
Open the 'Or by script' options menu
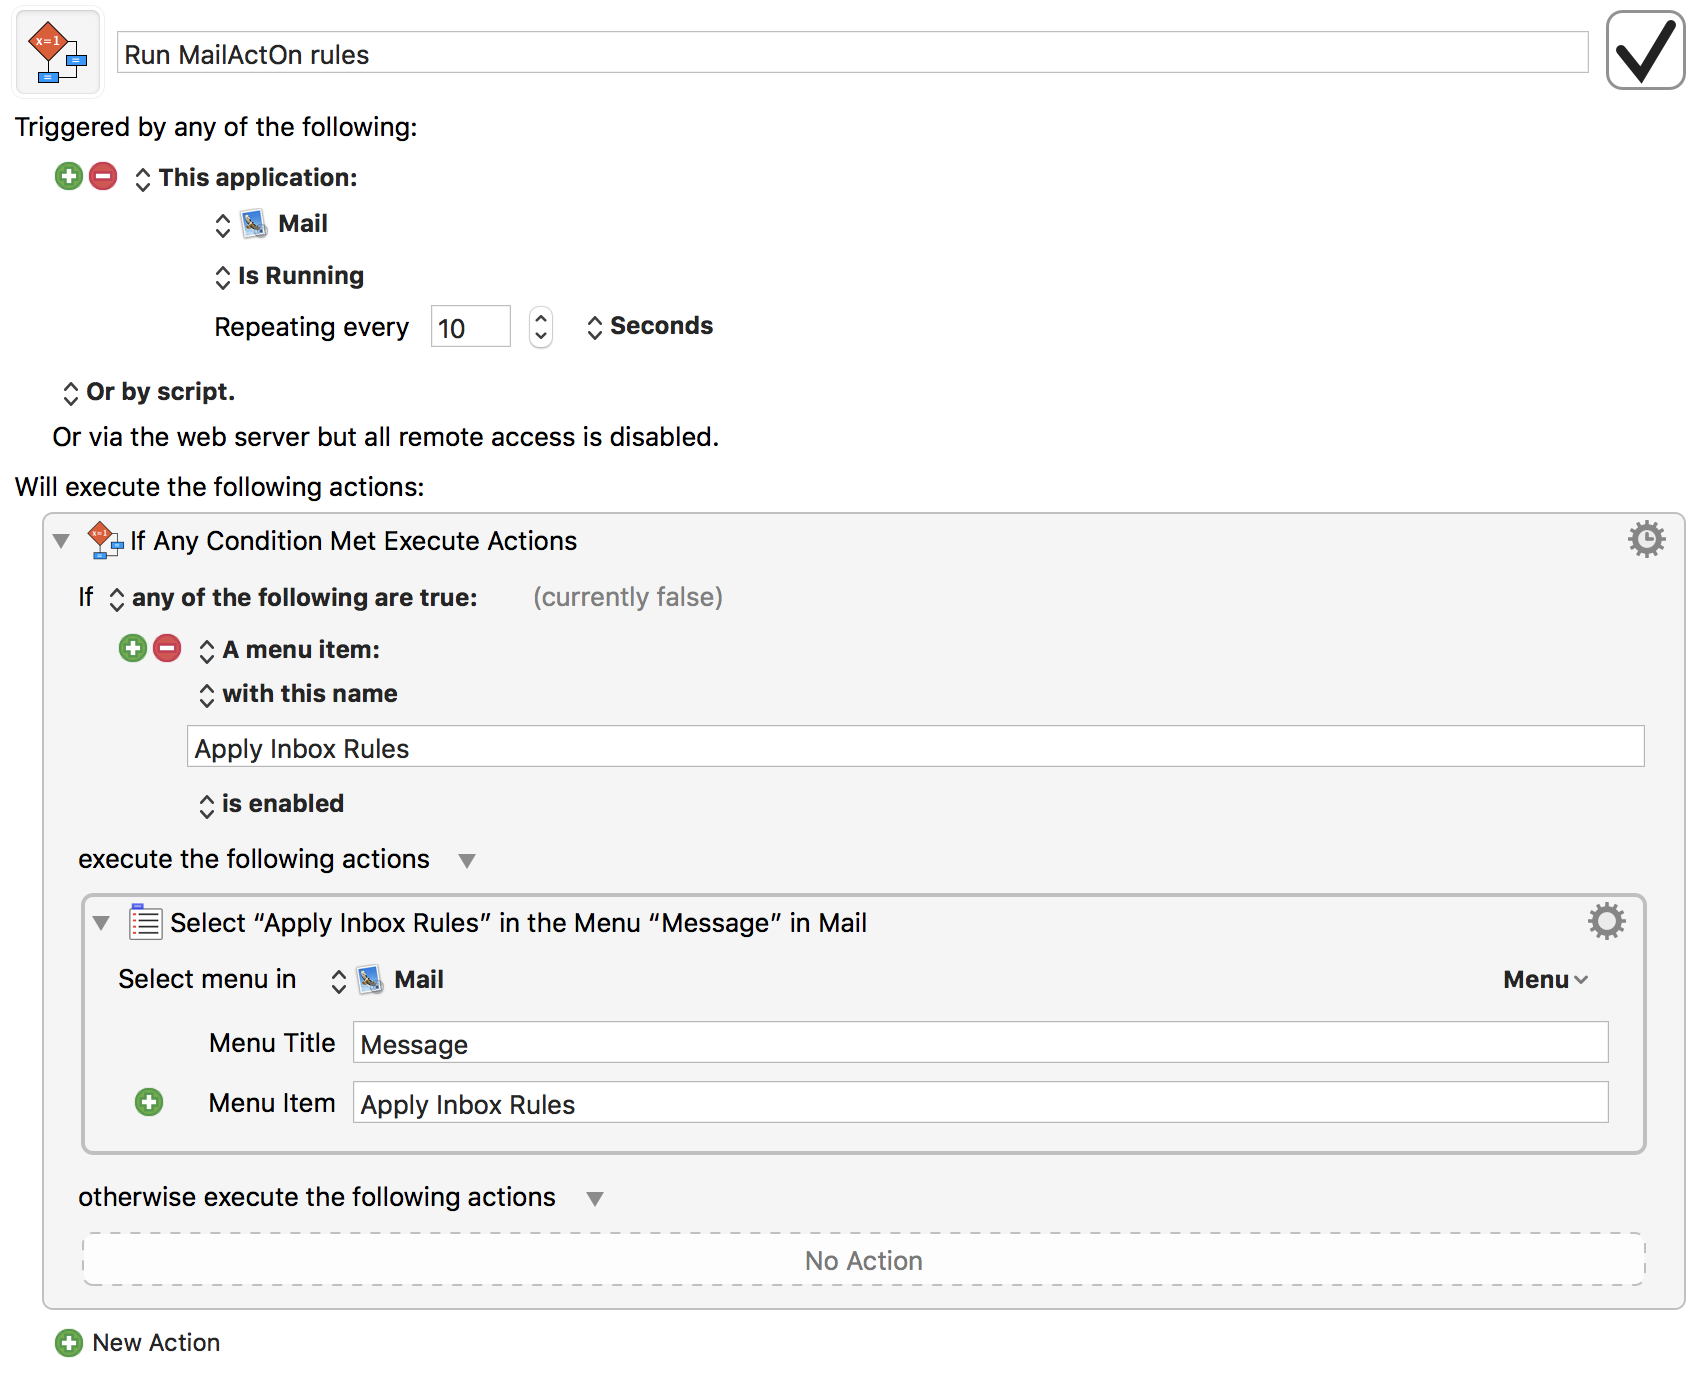[x=150, y=392]
